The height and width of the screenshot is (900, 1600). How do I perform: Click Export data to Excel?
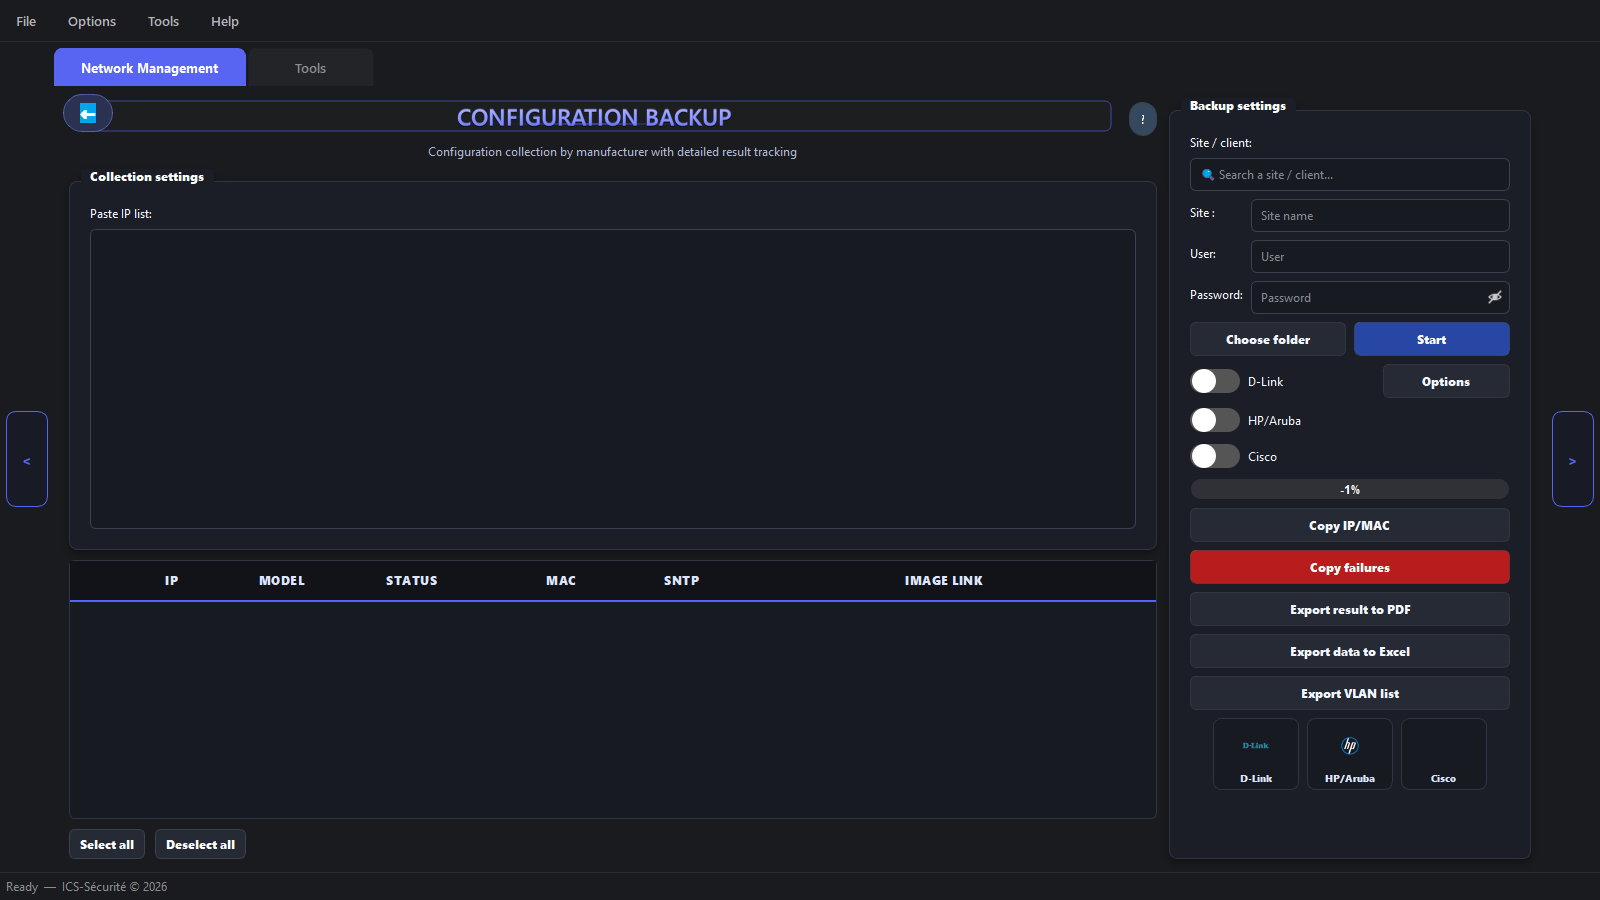pos(1350,651)
